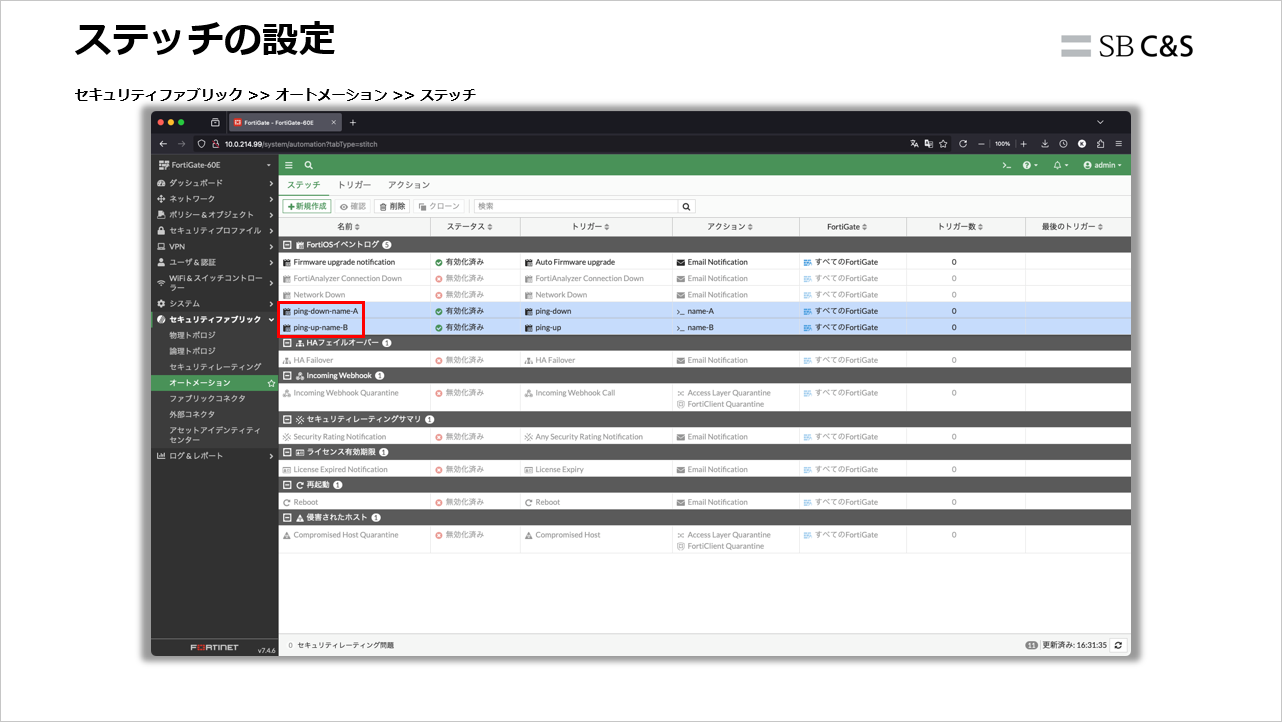Click the ping-down trigger cell
This screenshot has height=722, width=1282.
596,311
